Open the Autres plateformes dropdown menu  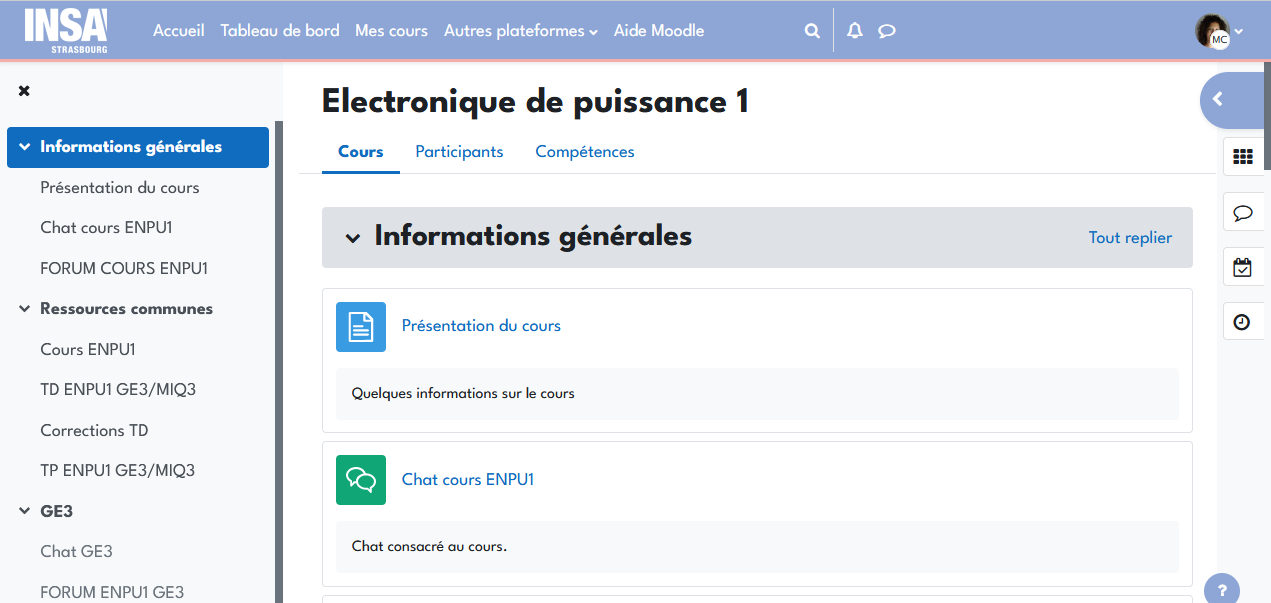[520, 30]
